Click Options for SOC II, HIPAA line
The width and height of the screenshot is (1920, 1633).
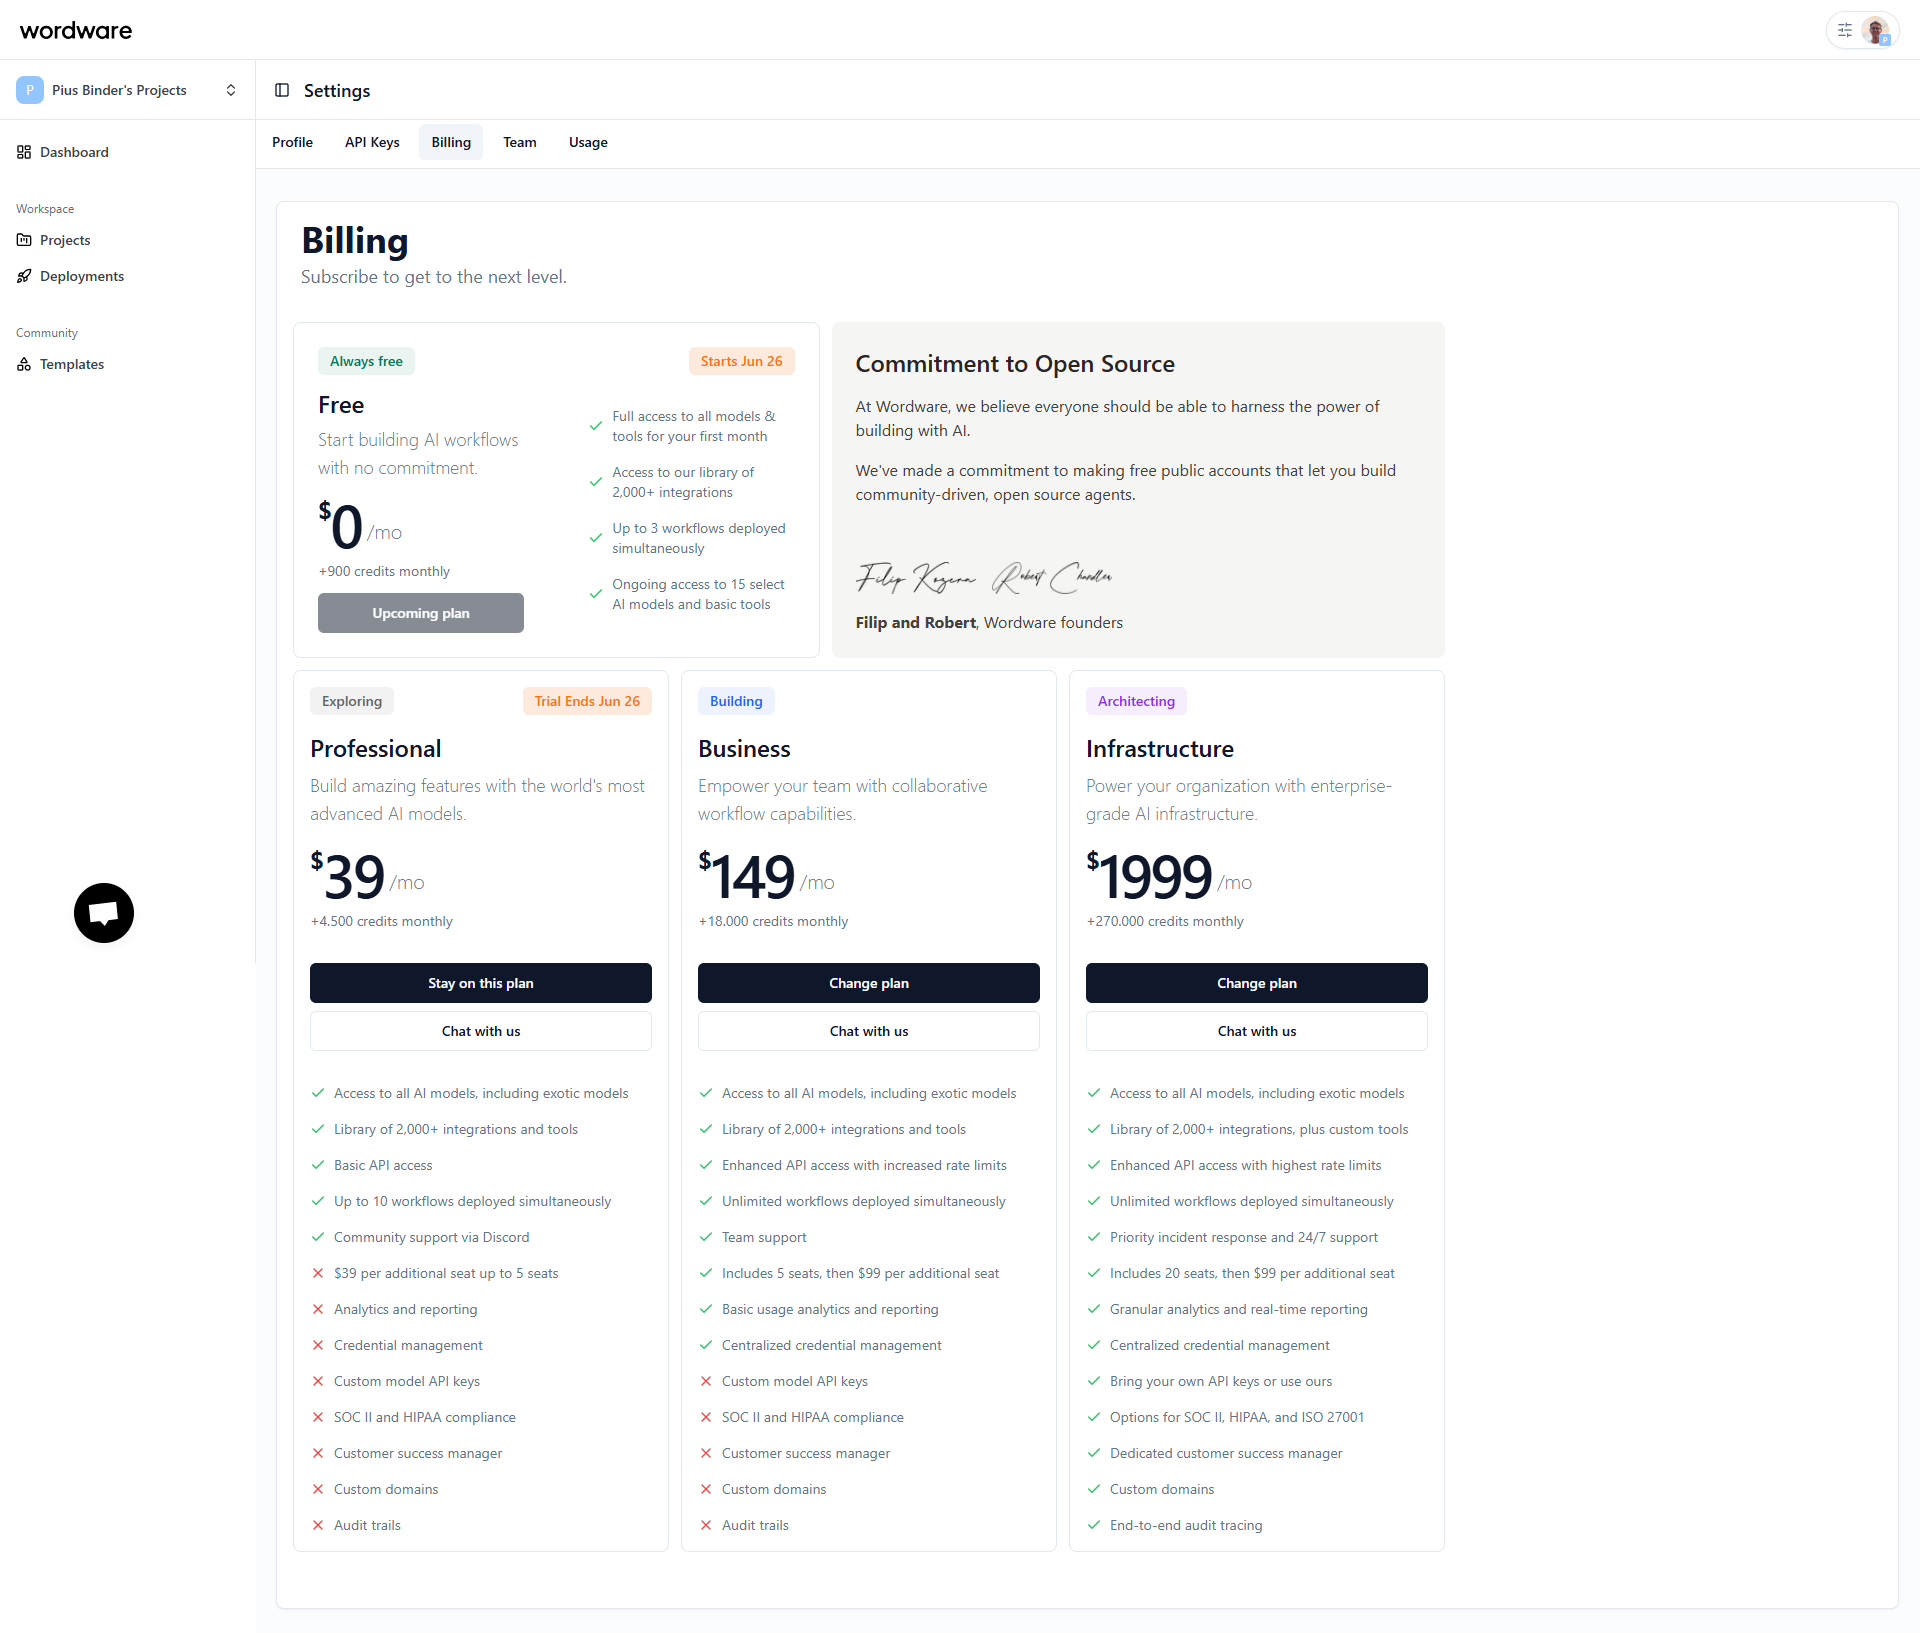[1237, 1417]
